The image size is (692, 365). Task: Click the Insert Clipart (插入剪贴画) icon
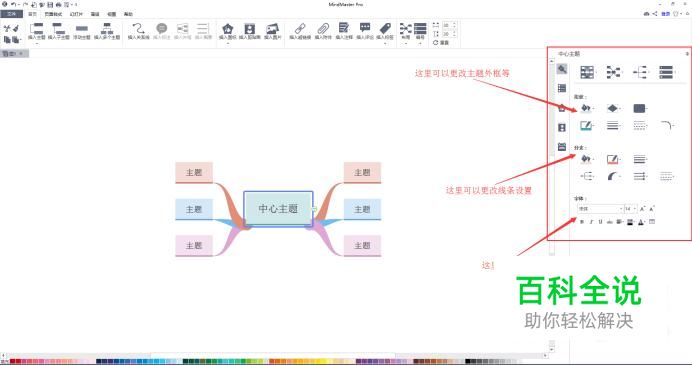pos(250,29)
